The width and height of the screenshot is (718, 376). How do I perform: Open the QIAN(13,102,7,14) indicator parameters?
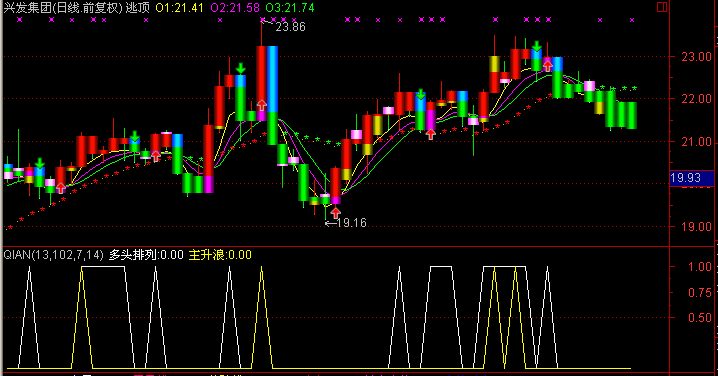(x=54, y=255)
